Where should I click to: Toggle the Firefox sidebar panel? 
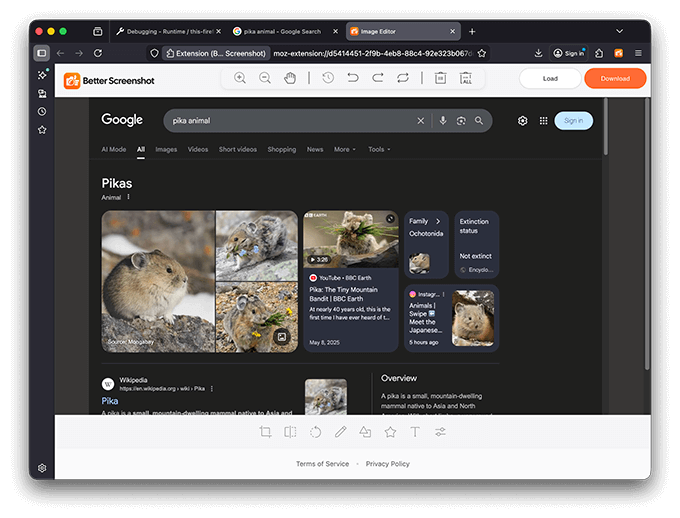pyautogui.click(x=41, y=53)
